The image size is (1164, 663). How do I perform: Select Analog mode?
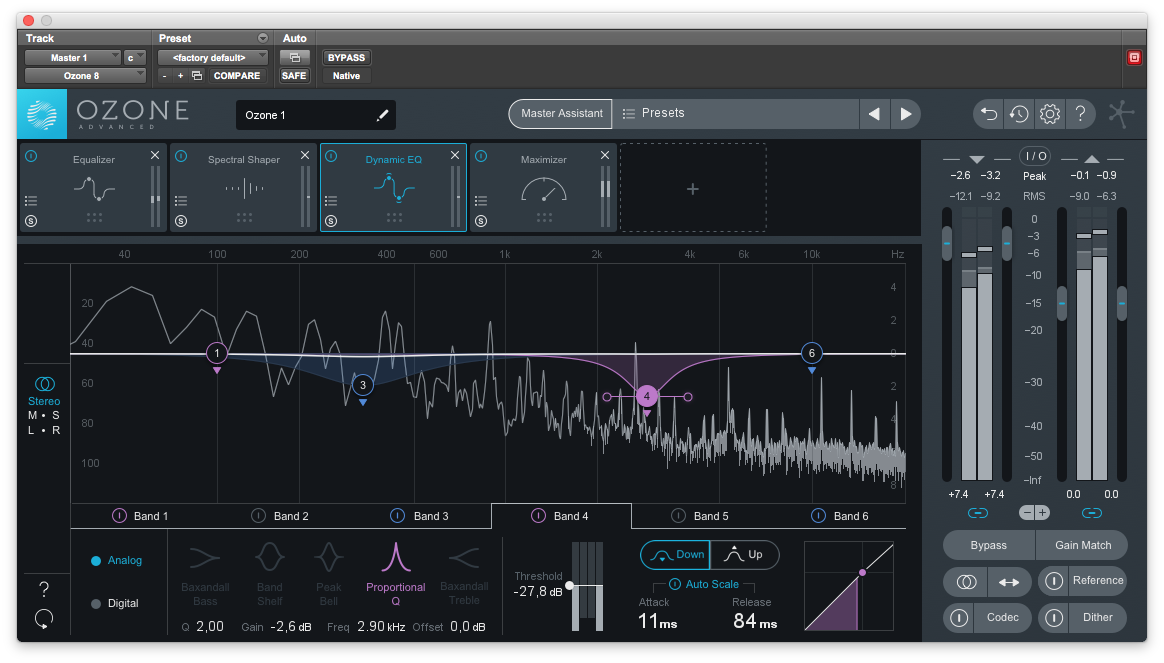click(117, 561)
